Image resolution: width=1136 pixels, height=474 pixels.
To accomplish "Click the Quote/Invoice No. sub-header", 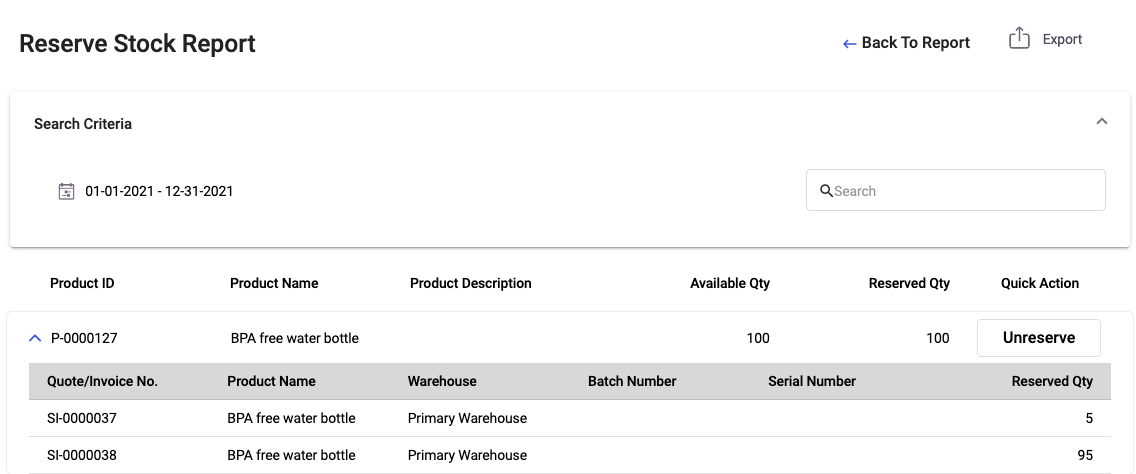I will click(x=102, y=381).
